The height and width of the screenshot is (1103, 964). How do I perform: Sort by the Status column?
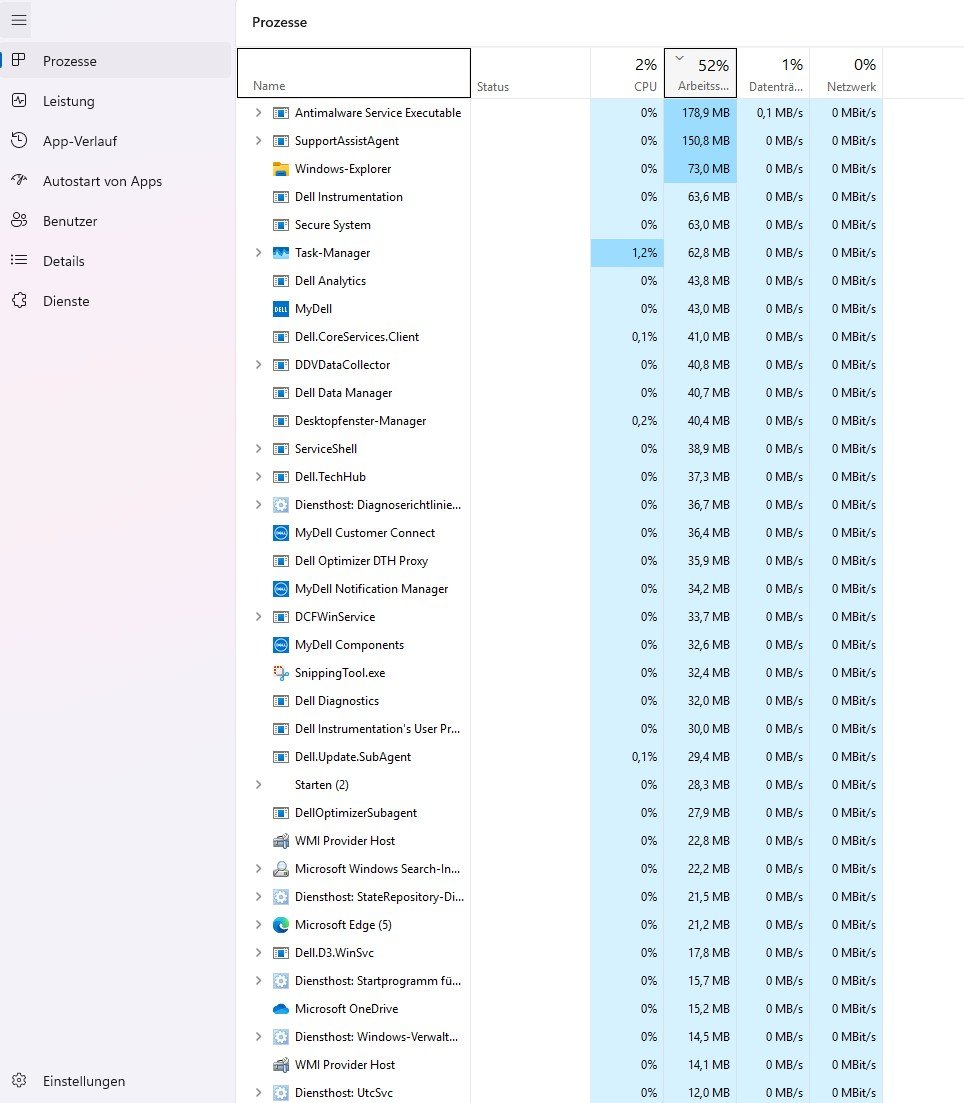531,72
